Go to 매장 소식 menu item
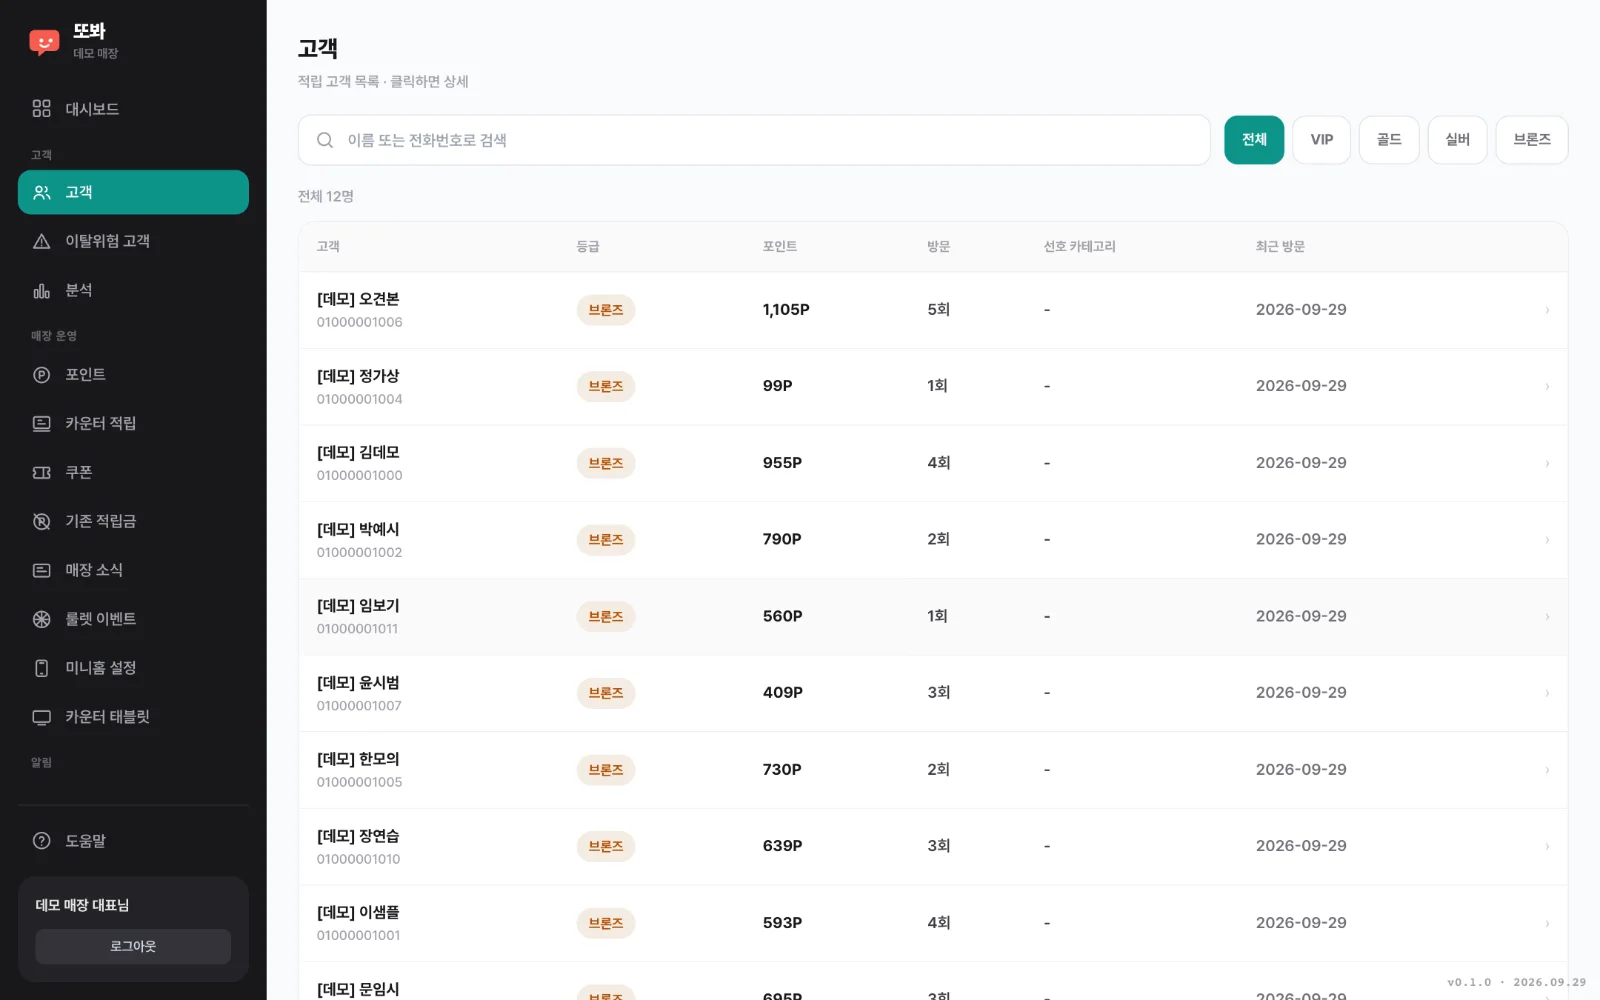Image resolution: width=1600 pixels, height=1000 pixels. coord(133,570)
